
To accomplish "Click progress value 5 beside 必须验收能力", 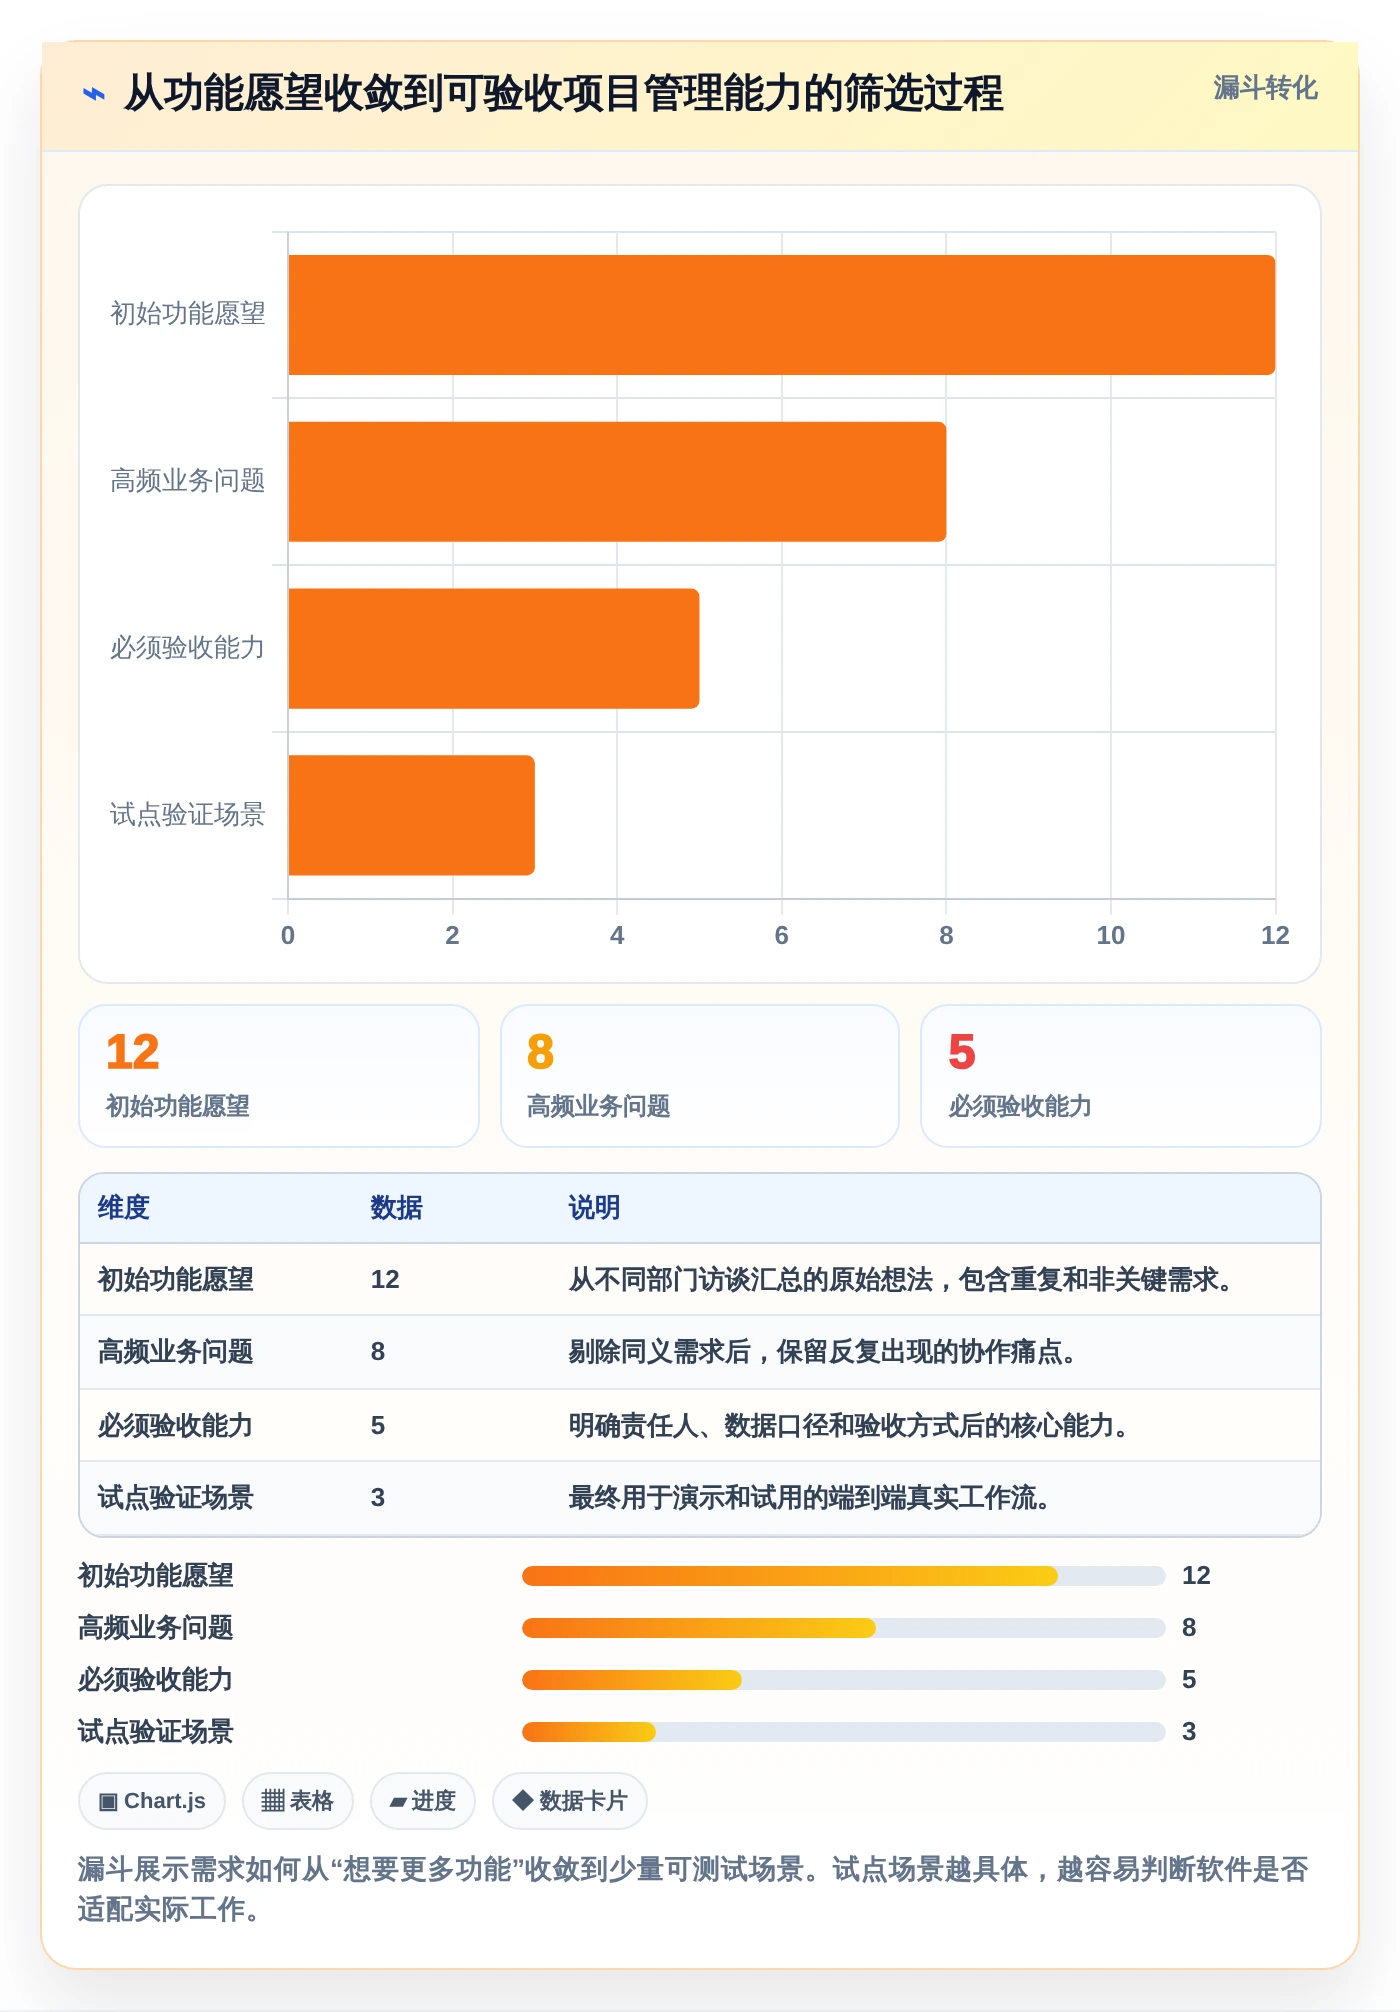I will point(1189,1680).
